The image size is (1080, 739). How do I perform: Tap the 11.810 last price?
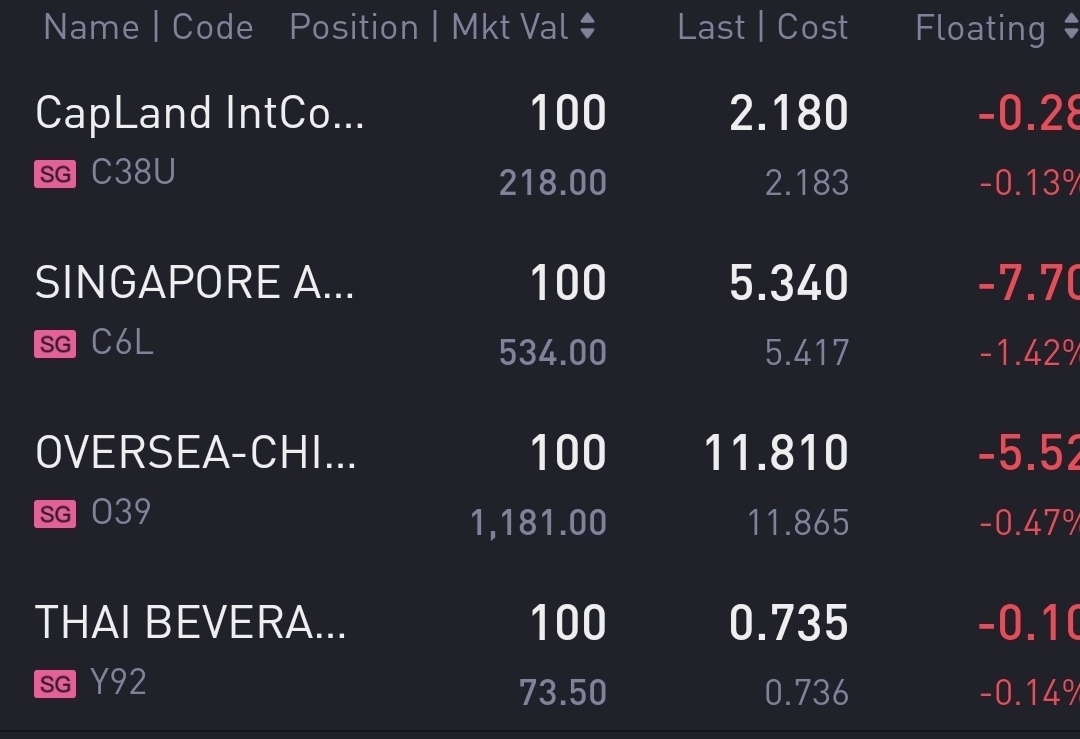click(x=776, y=453)
